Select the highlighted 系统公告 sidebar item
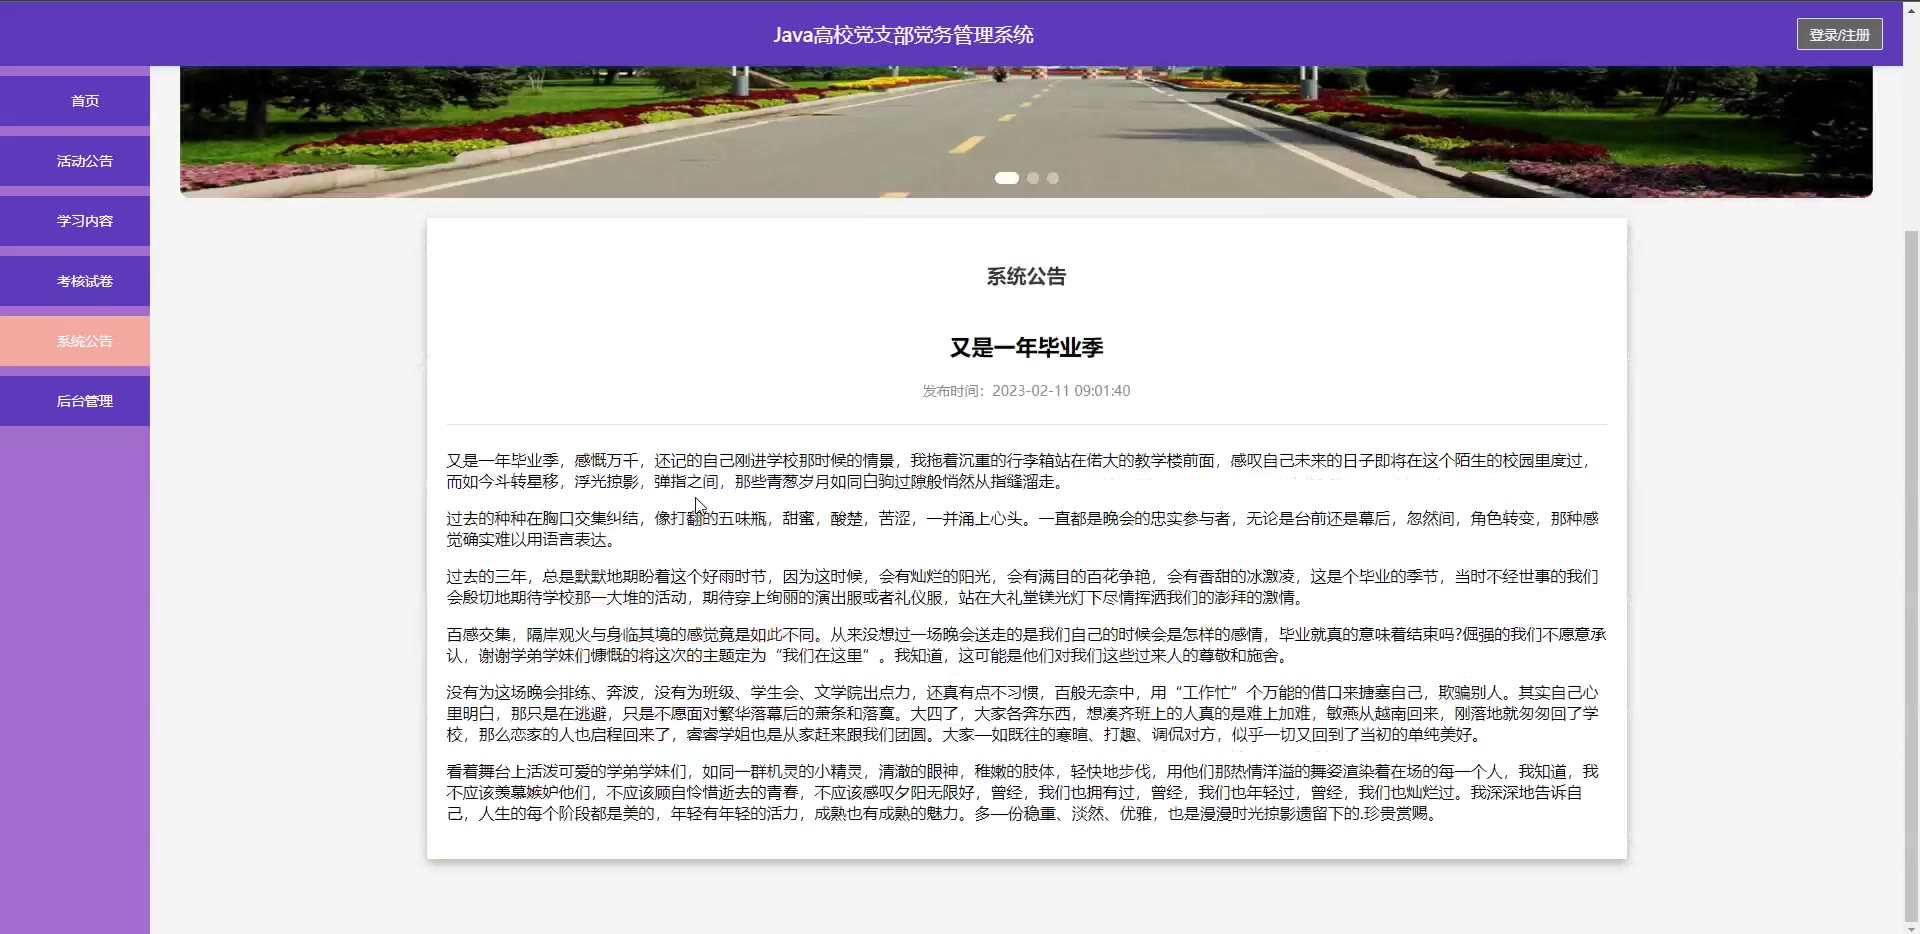The height and width of the screenshot is (934, 1920). point(75,341)
